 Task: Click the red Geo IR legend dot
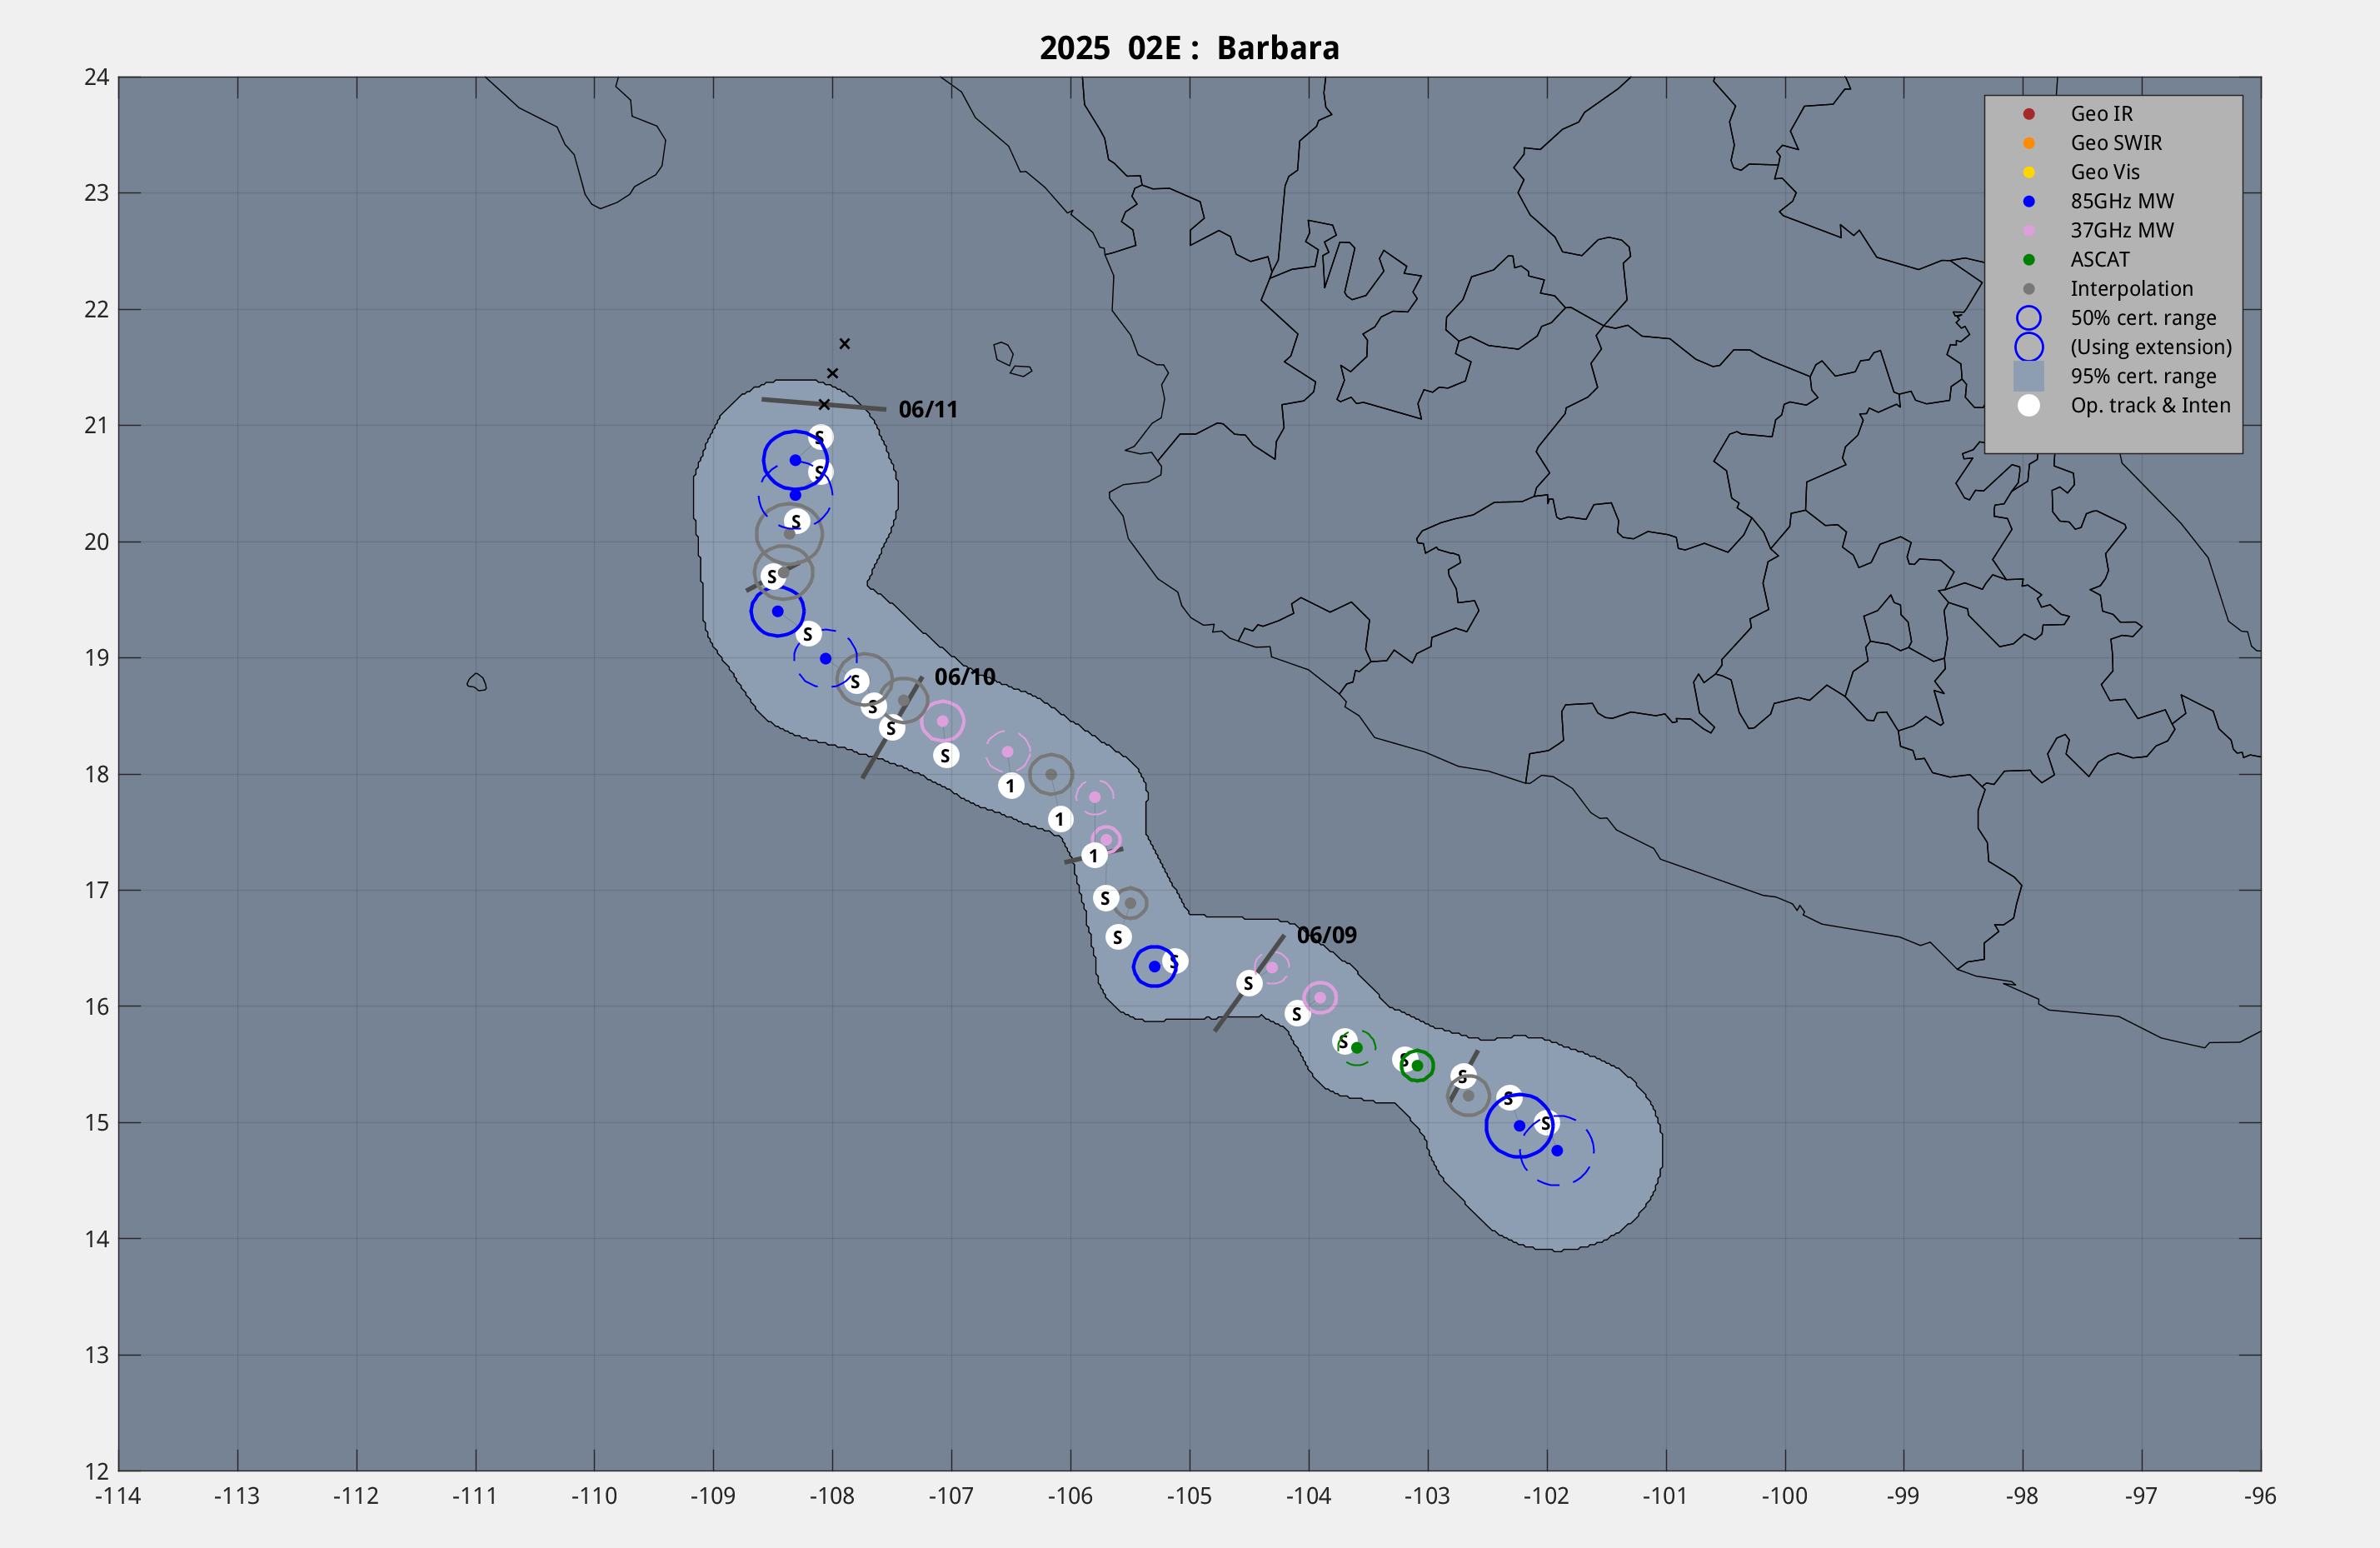pyautogui.click(x=2028, y=114)
